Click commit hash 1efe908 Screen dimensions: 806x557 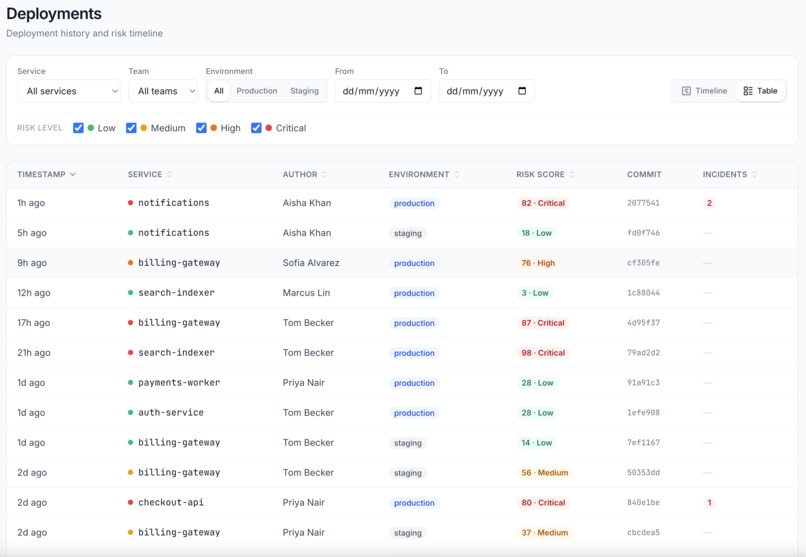[x=643, y=413]
